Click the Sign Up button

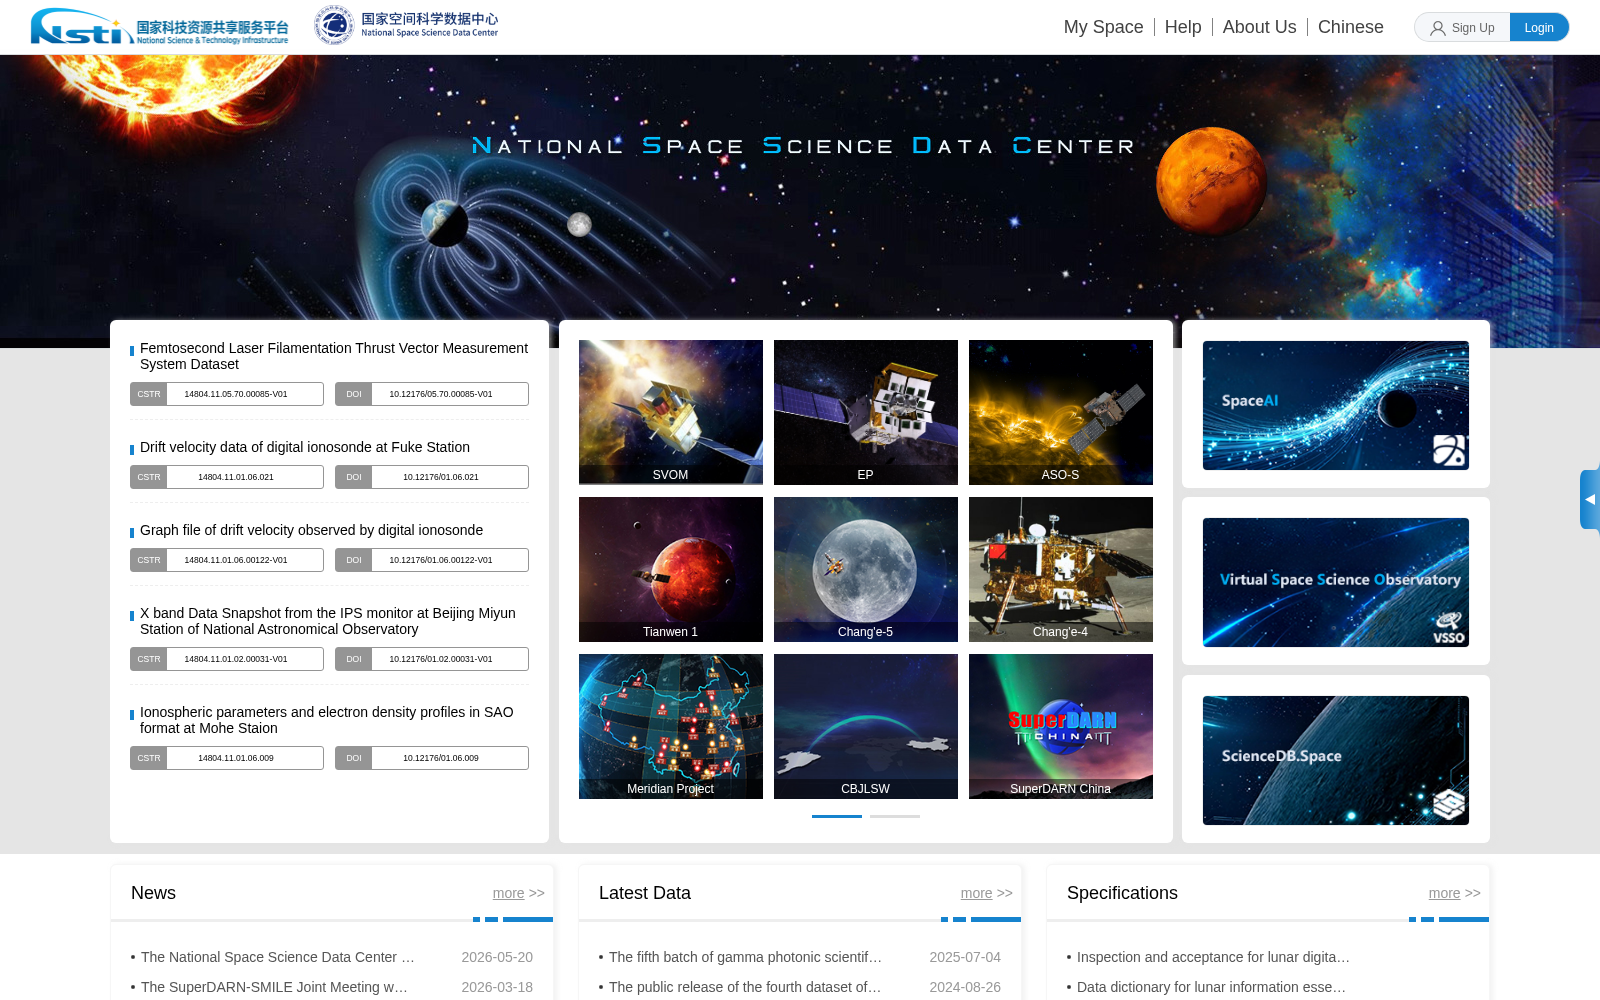(x=1462, y=27)
